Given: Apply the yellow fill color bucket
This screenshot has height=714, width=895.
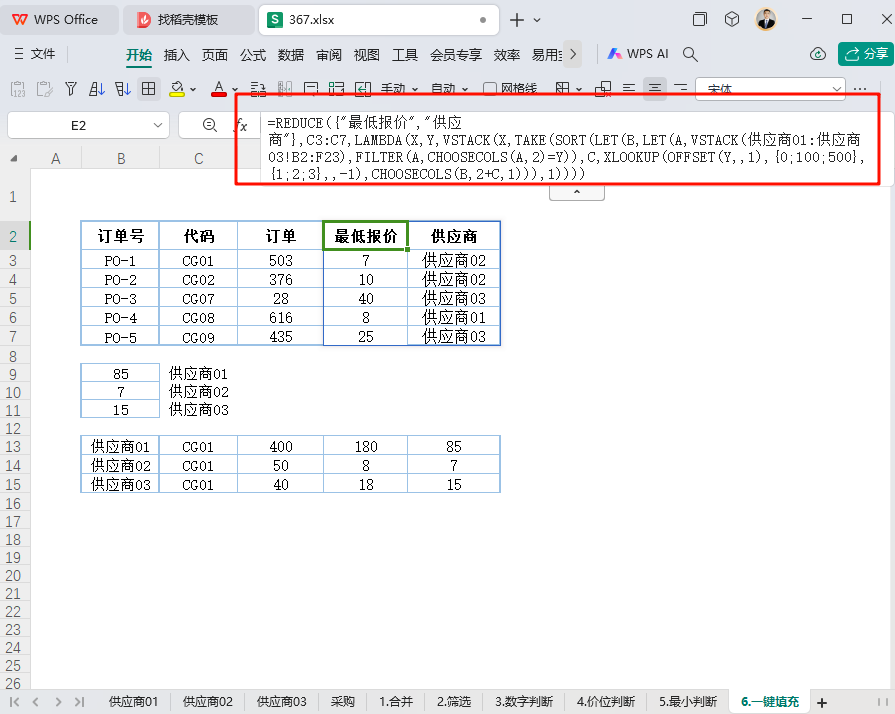Looking at the screenshot, I should click(177, 89).
